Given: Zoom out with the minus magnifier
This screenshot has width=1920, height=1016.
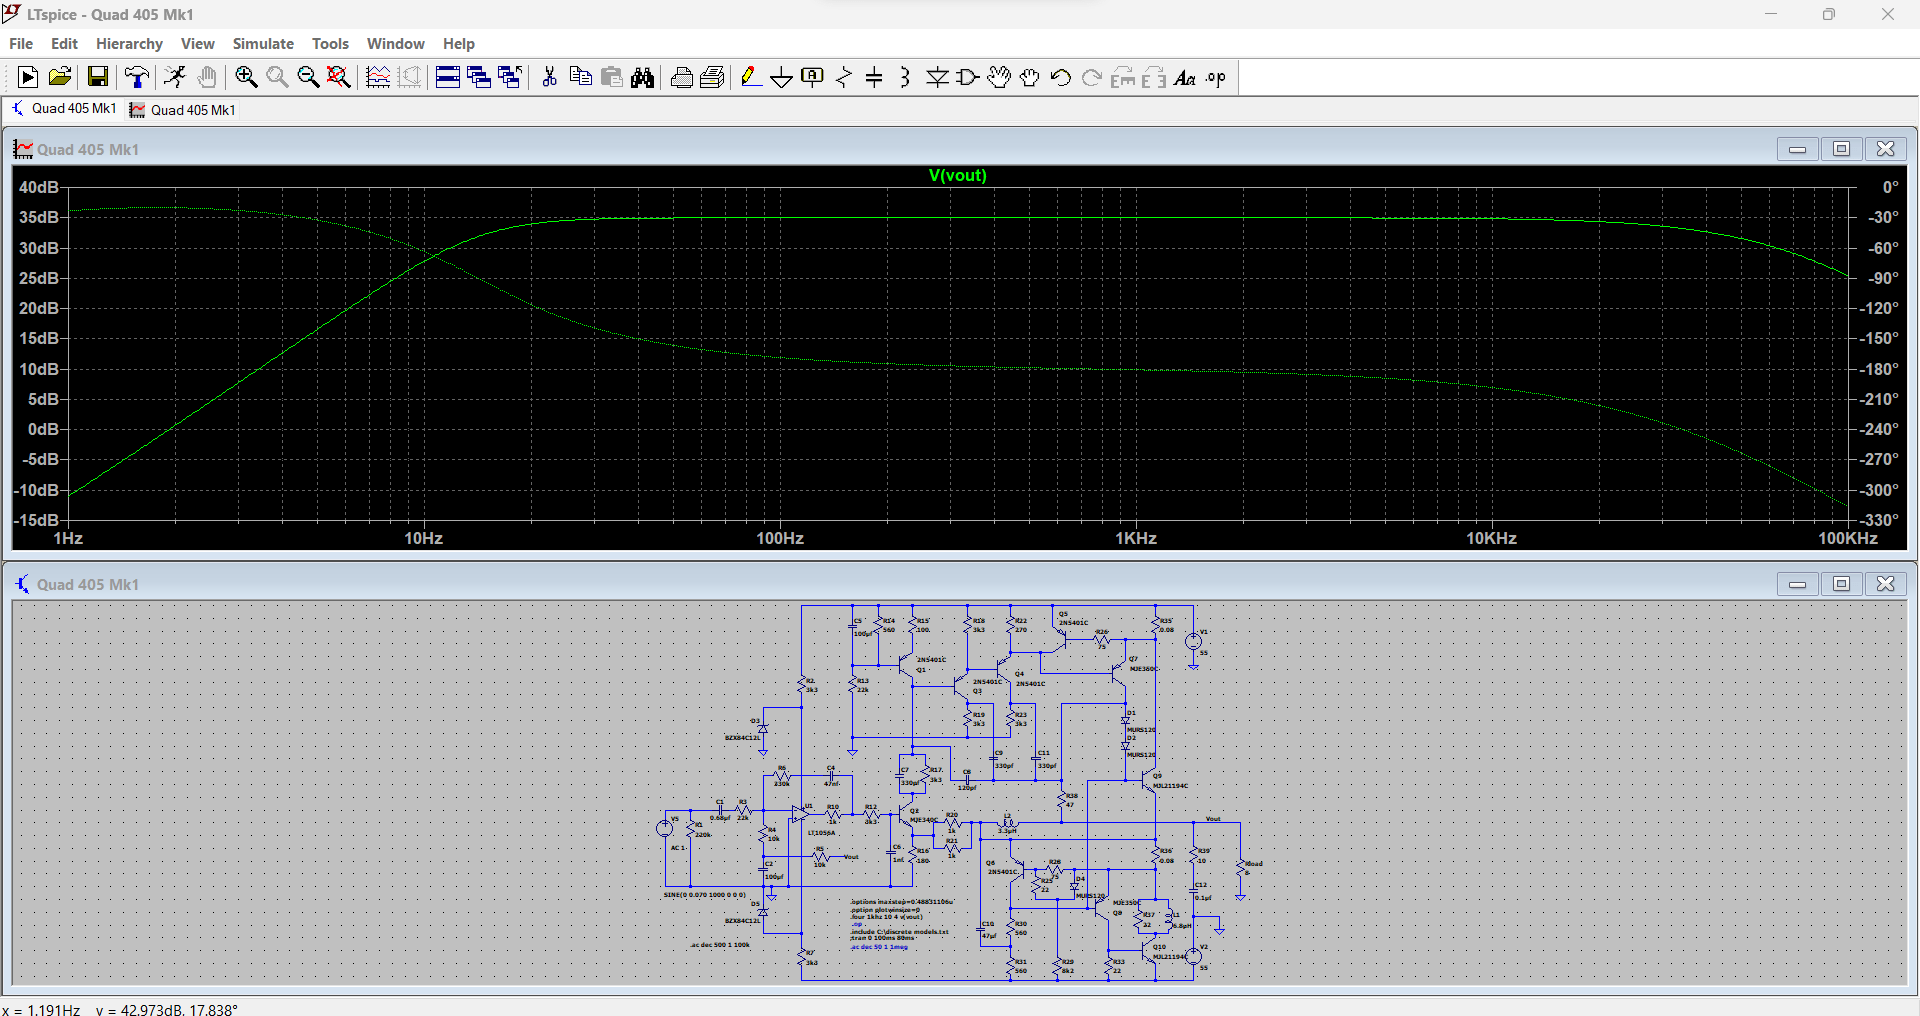Looking at the screenshot, I should click(x=308, y=77).
